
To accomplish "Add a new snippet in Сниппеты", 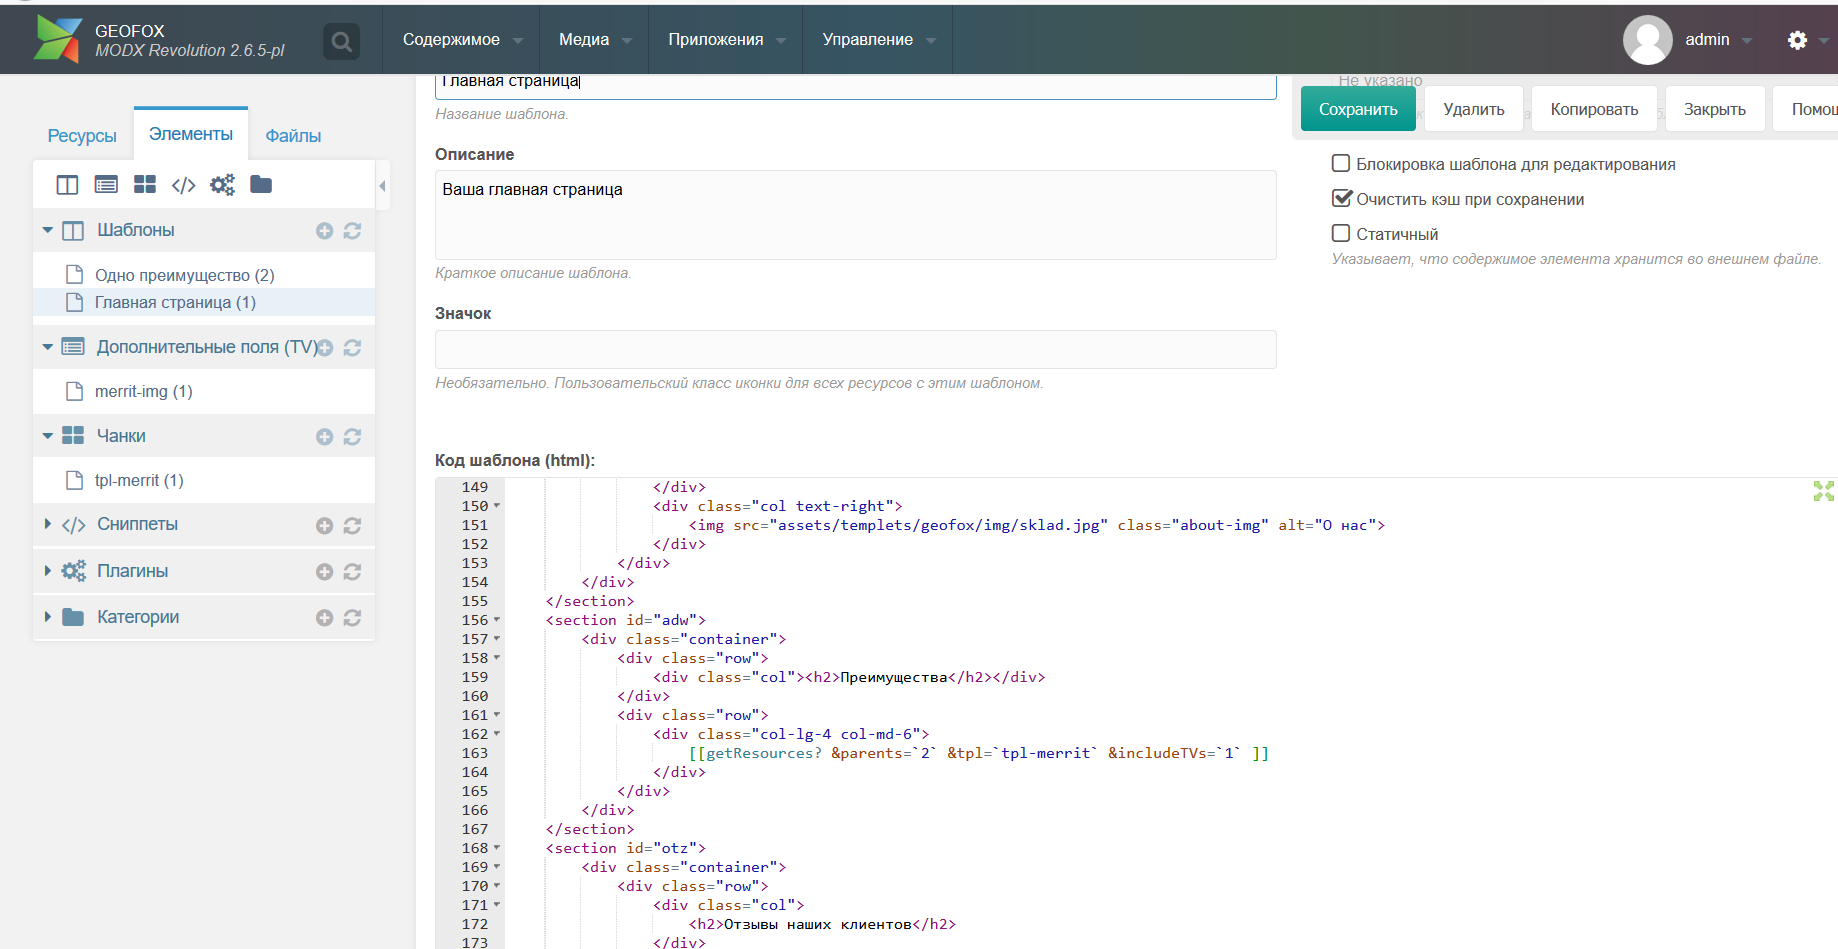I will tap(324, 526).
